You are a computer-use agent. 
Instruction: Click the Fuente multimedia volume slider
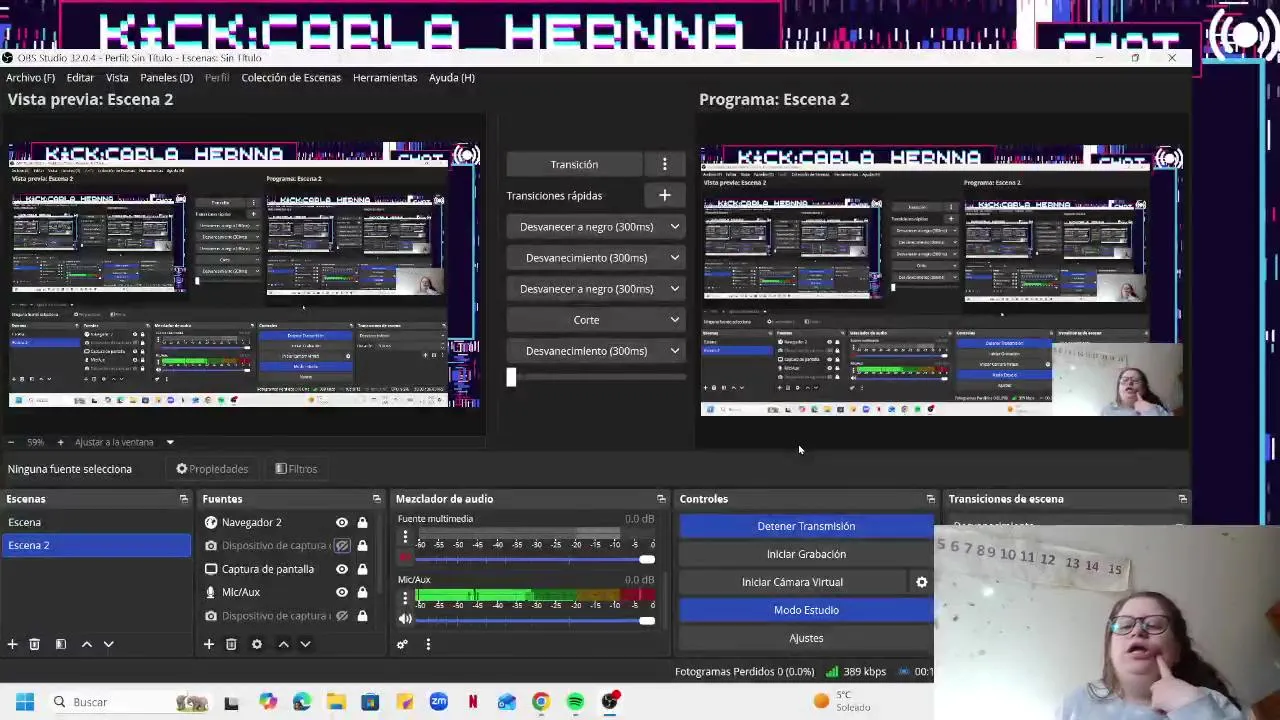pos(534,559)
